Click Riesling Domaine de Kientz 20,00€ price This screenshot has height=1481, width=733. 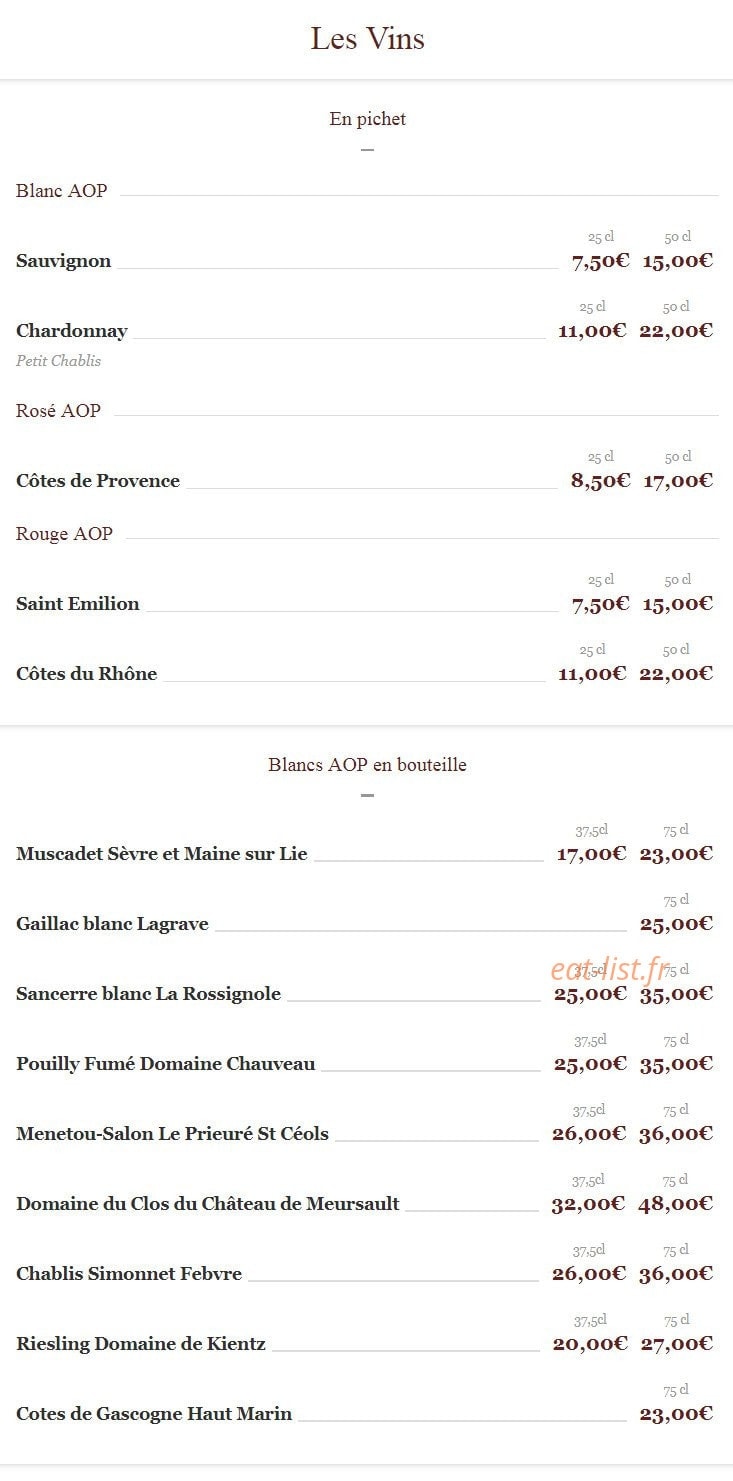point(590,1344)
